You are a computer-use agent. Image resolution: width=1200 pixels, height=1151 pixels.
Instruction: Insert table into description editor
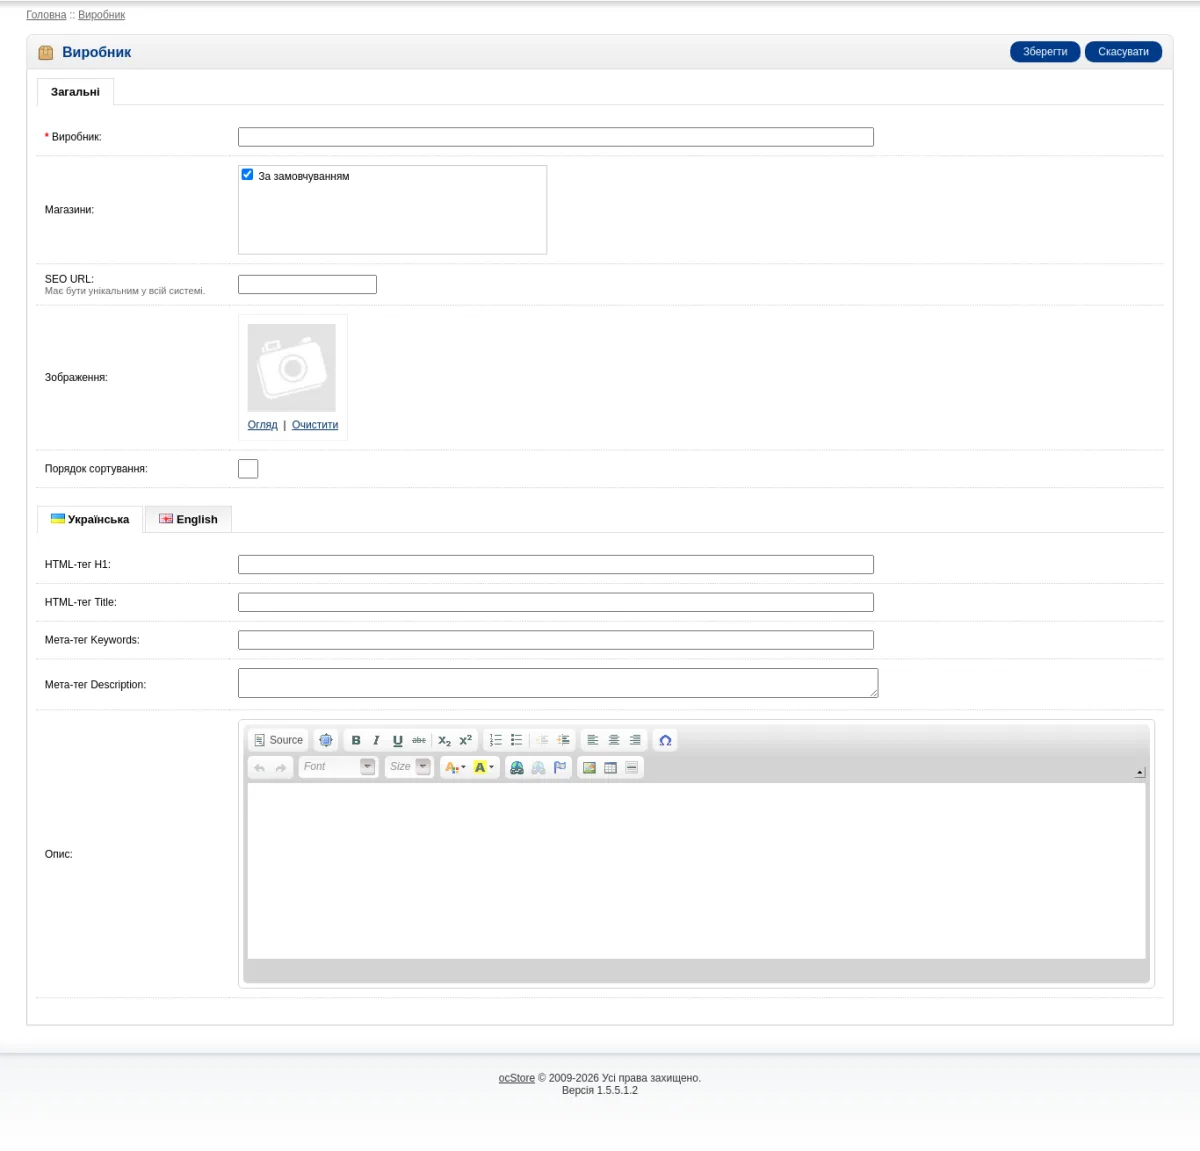pos(610,767)
